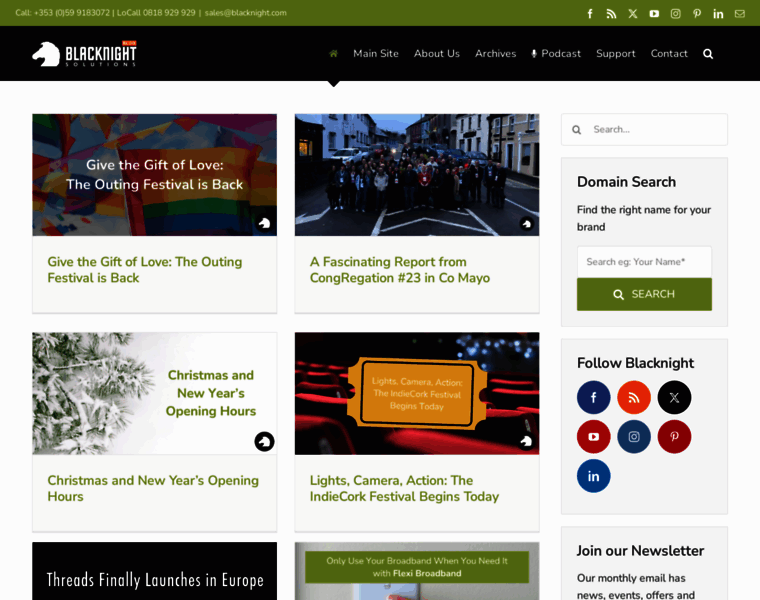The height and width of the screenshot is (600, 760).
Task: Click the Facebook circle under Follow Blacknight
Action: coord(593,397)
